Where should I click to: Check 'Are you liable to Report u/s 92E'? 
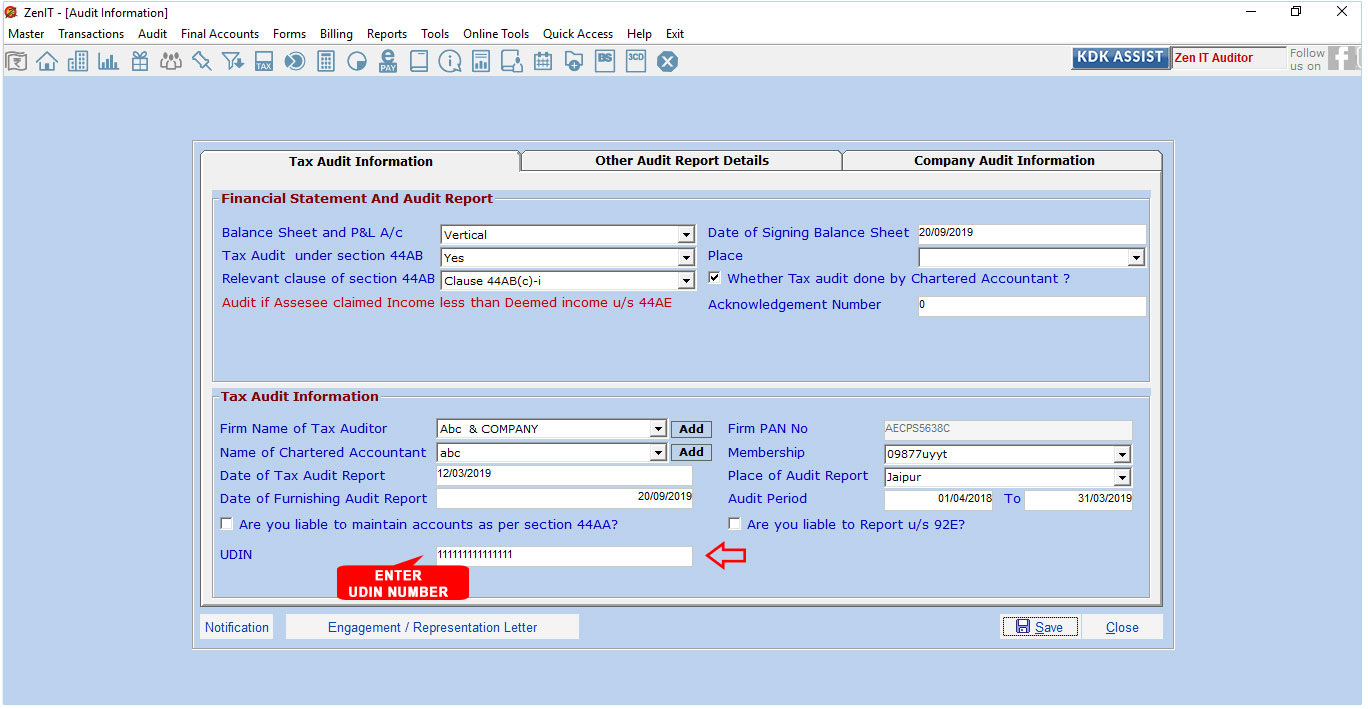pyautogui.click(x=735, y=524)
